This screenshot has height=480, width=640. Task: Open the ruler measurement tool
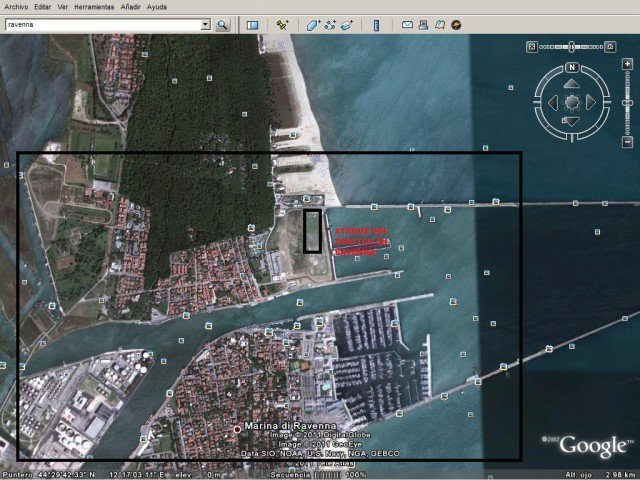[x=378, y=24]
